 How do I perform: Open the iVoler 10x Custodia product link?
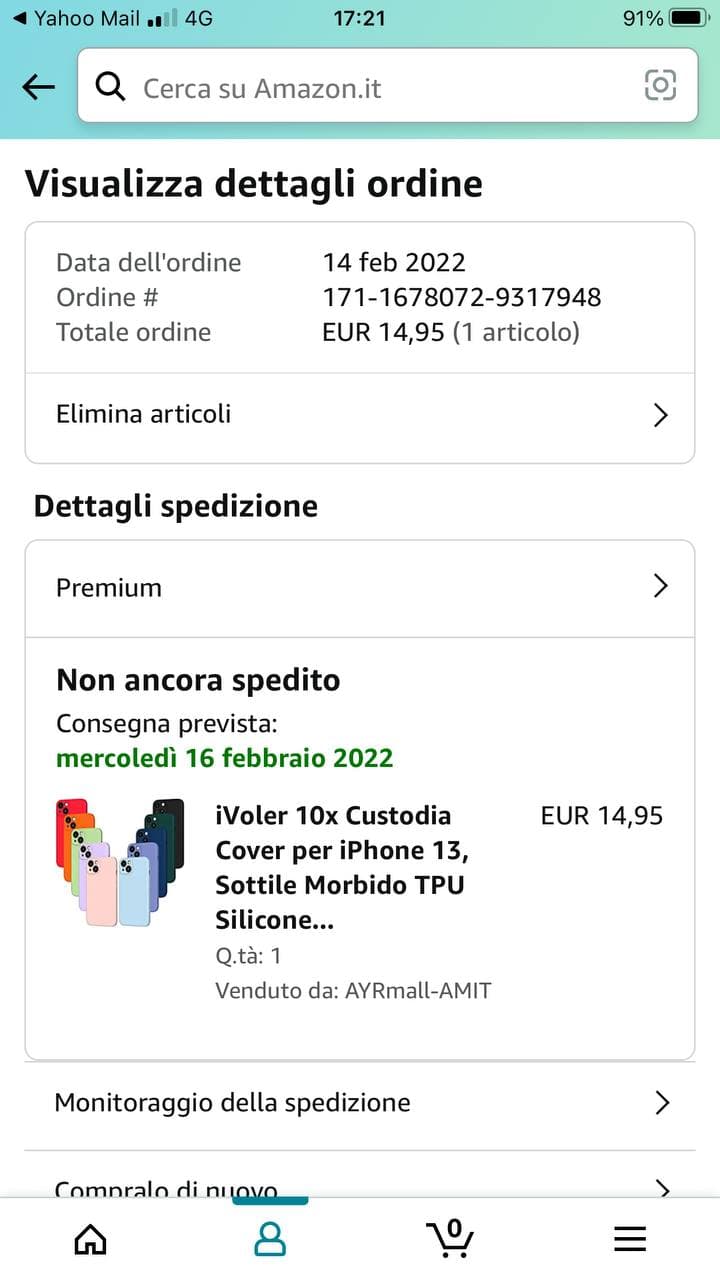click(x=340, y=867)
